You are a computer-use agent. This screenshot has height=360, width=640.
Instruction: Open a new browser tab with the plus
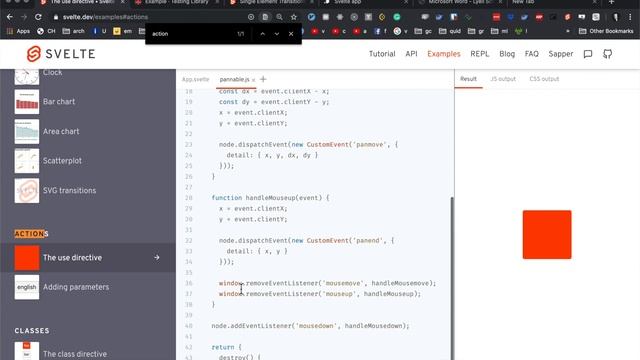pyautogui.click(x=611, y=2)
